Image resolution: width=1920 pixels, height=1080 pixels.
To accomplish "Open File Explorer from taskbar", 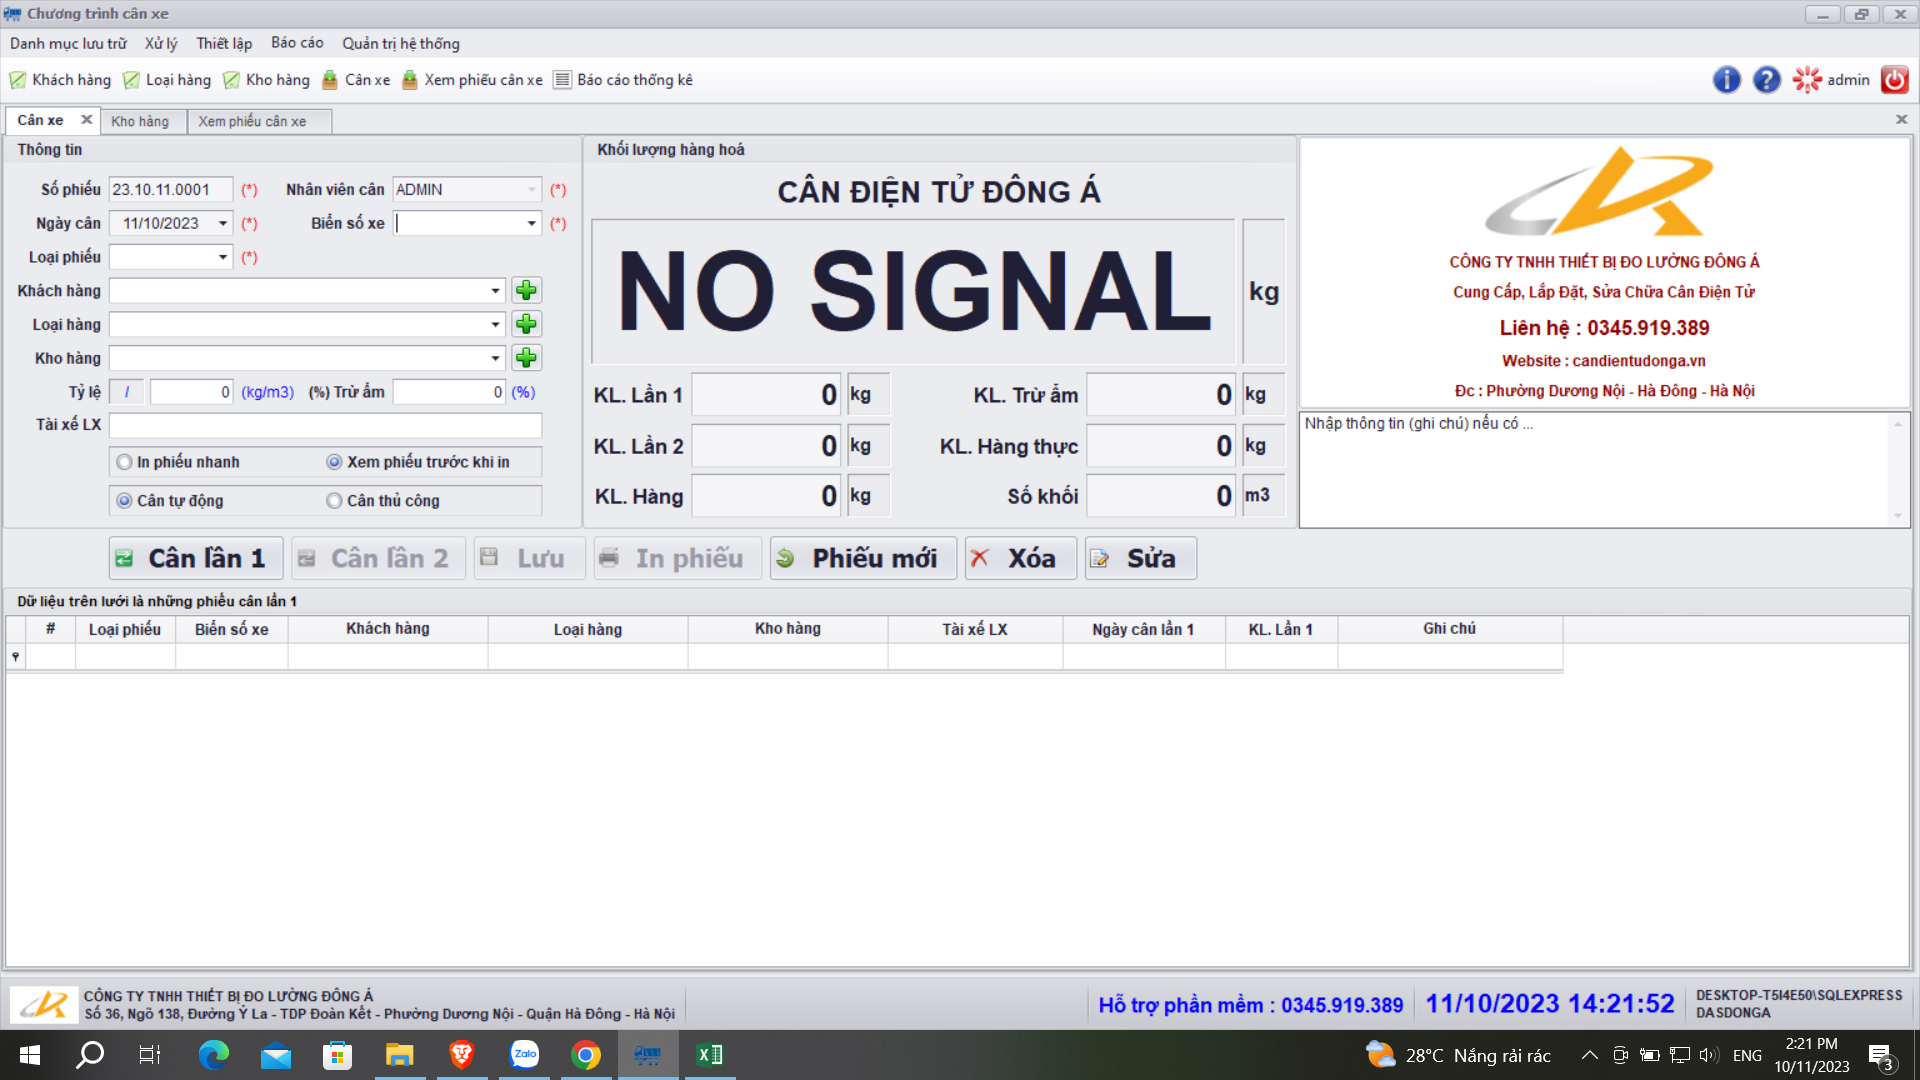I will pyautogui.click(x=399, y=1055).
